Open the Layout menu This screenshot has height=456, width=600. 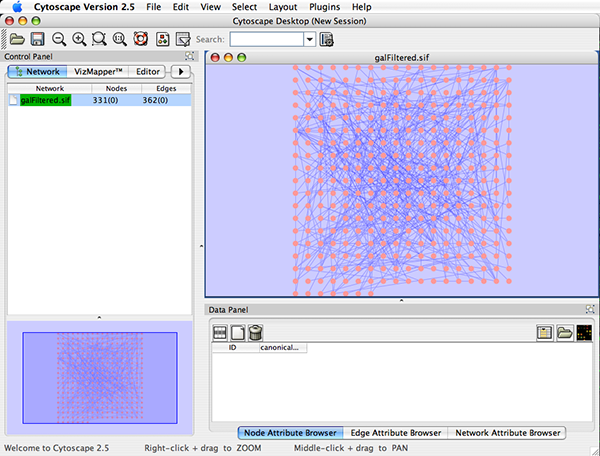tap(282, 7)
